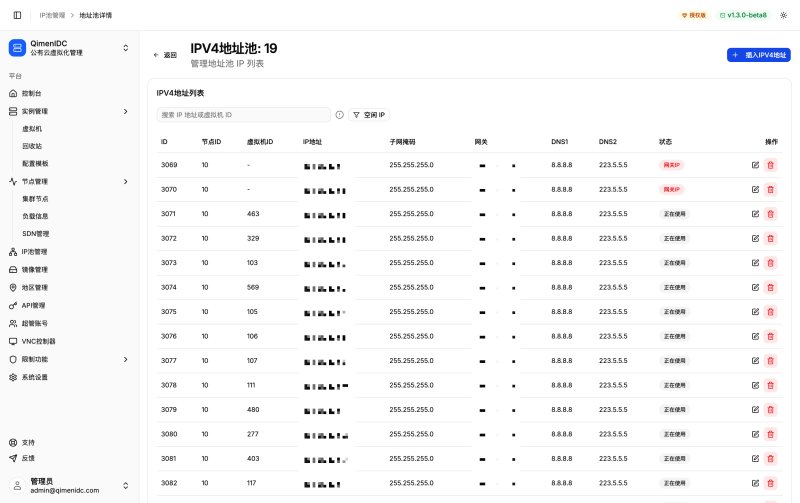The width and height of the screenshot is (800, 503).
Task: Expand the 限制功能 section chevron
Action: [126, 360]
